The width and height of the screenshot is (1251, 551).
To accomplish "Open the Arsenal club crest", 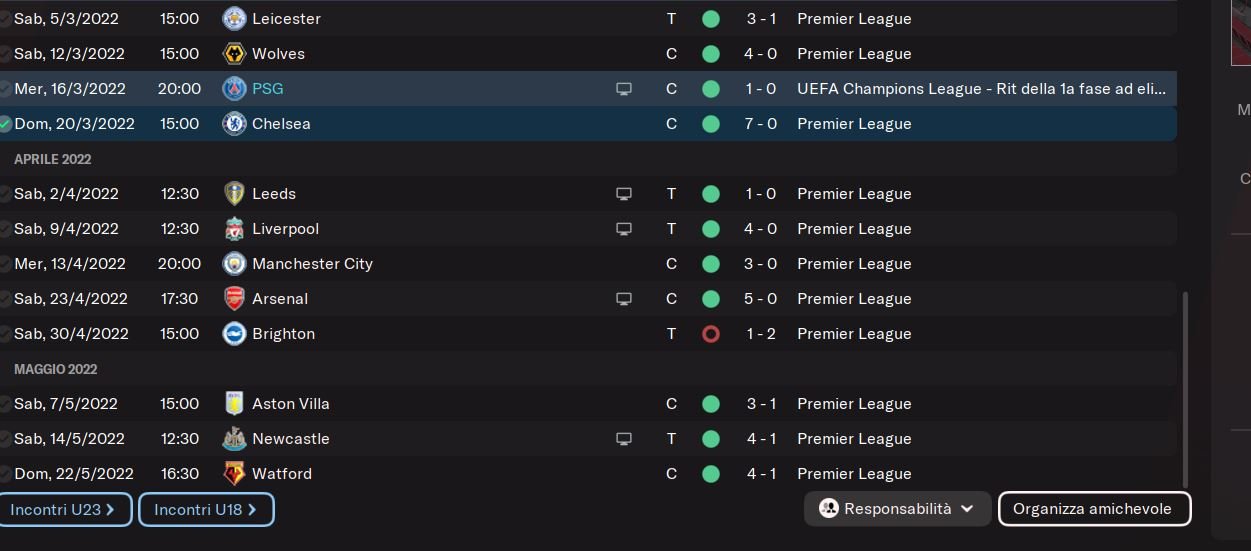I will click(x=234, y=299).
